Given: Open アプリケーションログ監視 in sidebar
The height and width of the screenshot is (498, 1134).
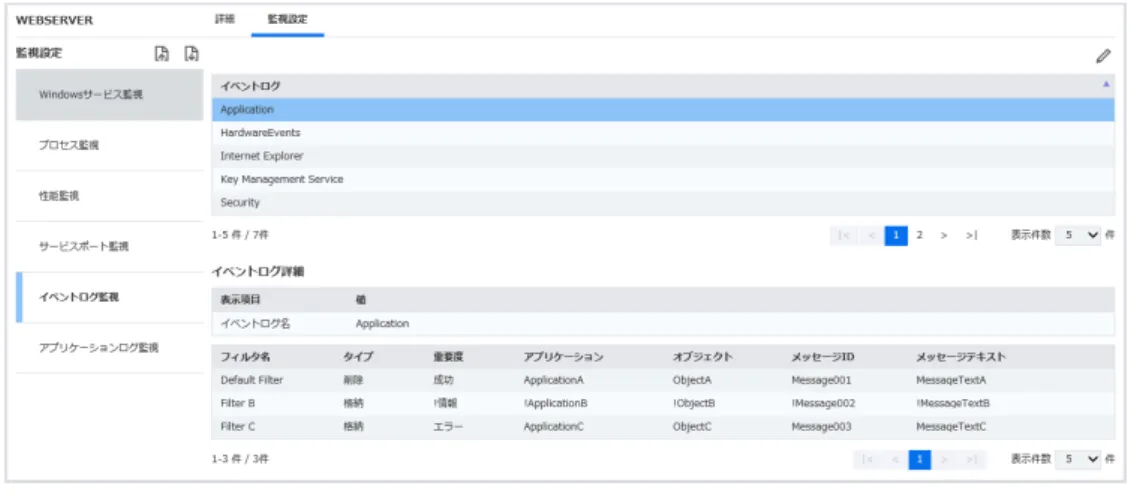Looking at the screenshot, I should [x=109, y=348].
